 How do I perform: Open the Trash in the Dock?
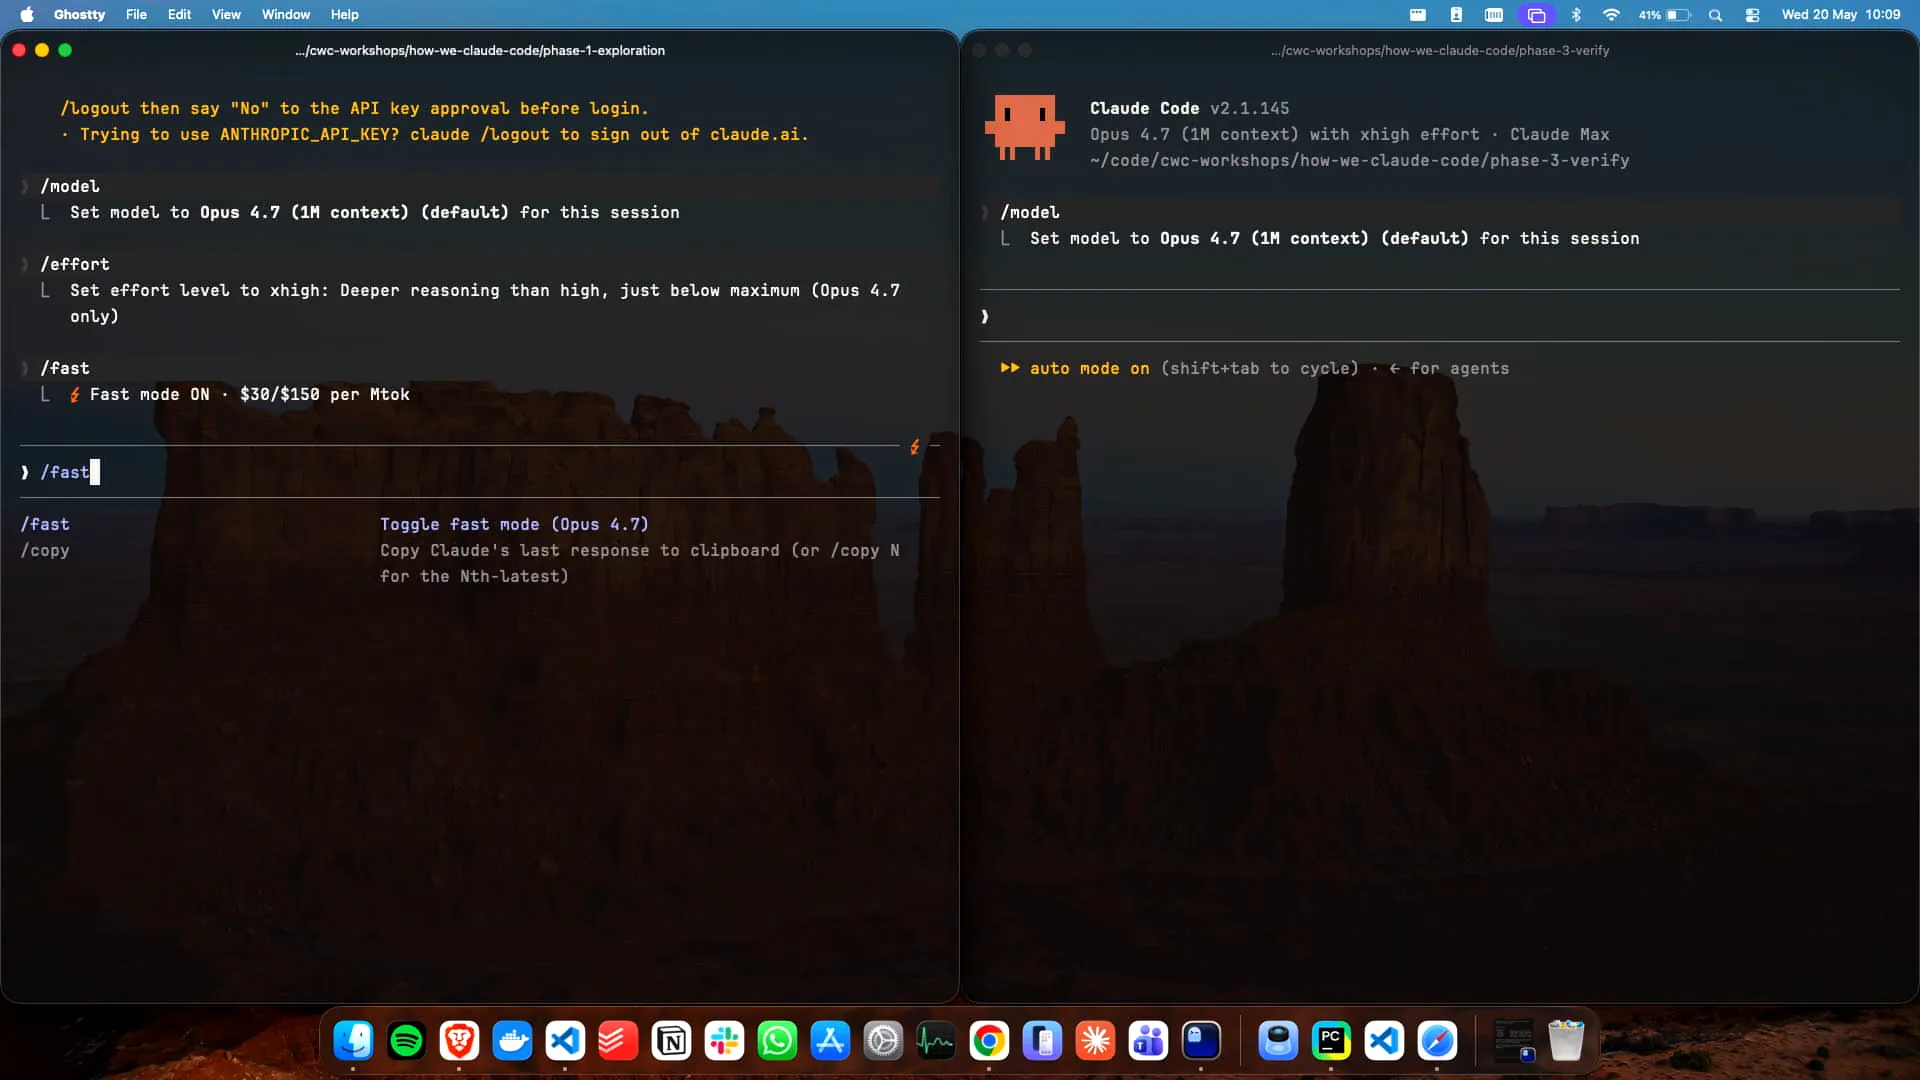(x=1566, y=1041)
